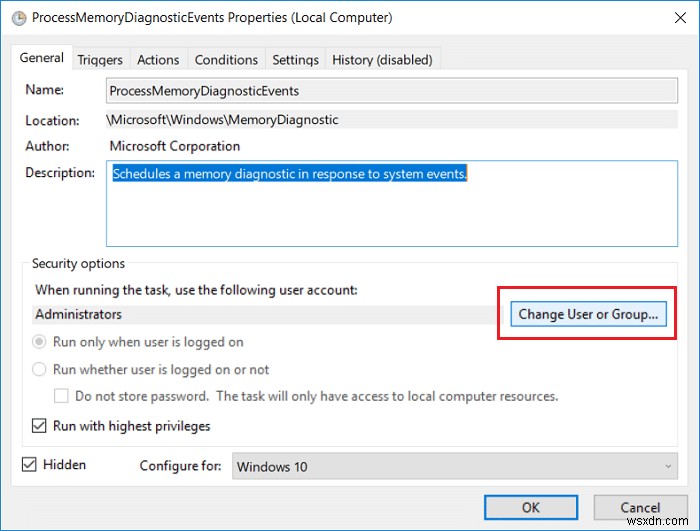Screen dimensions: 700x531
Task: Click Change User or Group button
Action: click(x=588, y=314)
